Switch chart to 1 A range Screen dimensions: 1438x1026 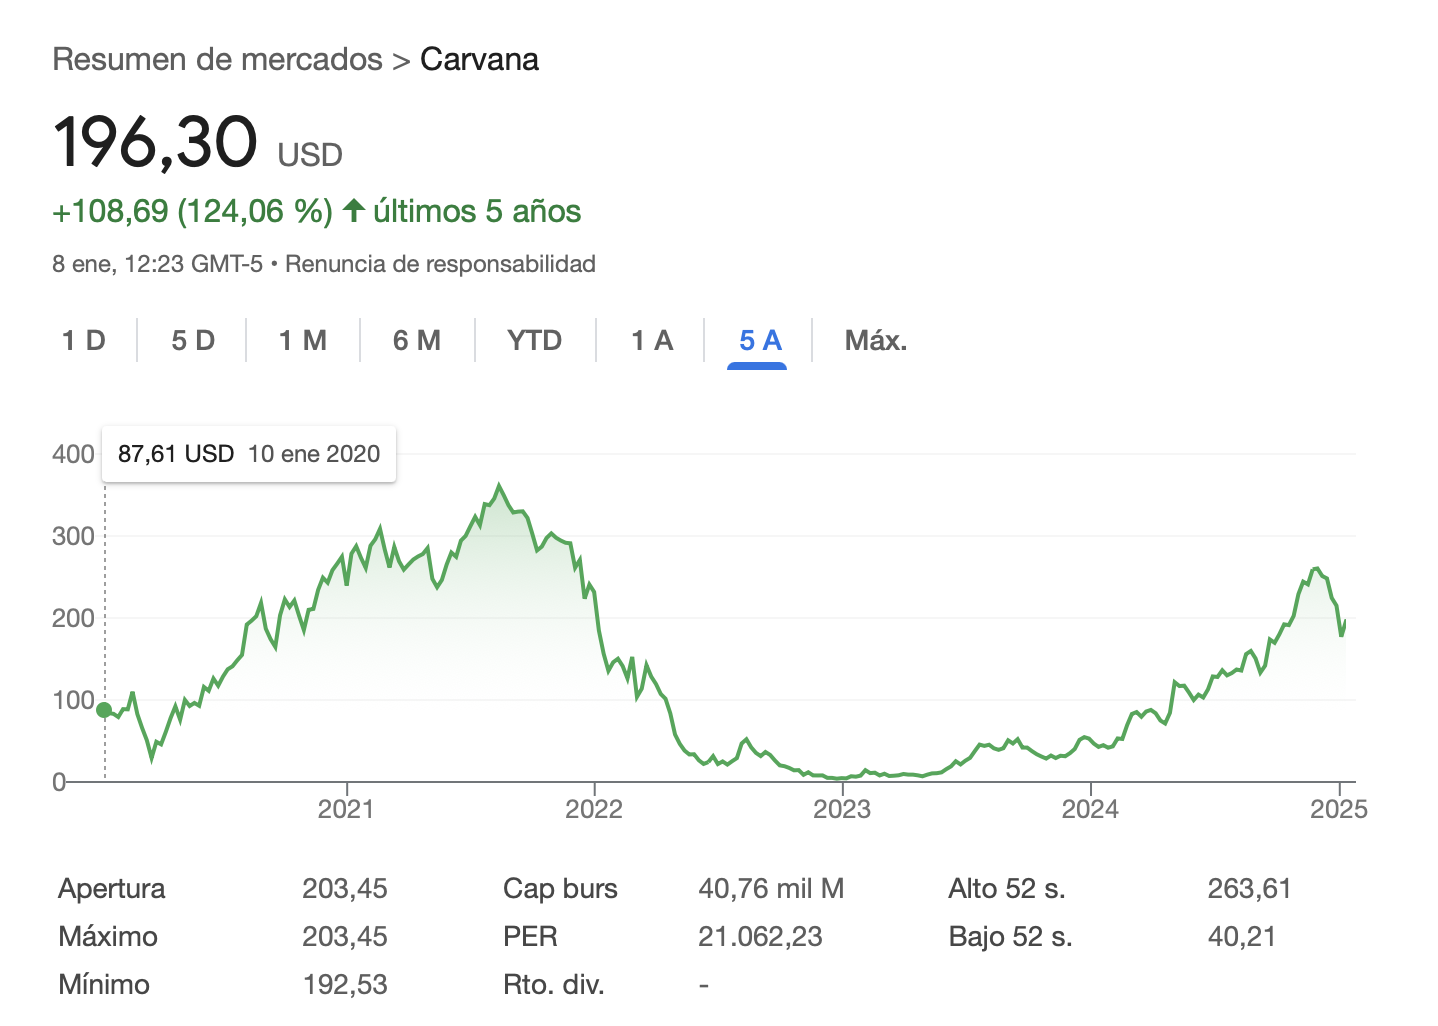pos(652,341)
